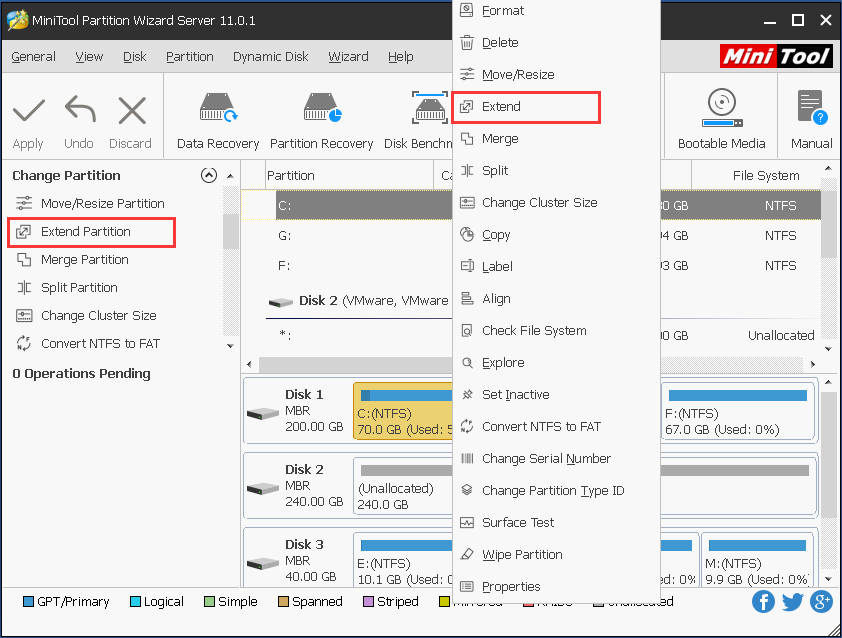Click the Discard X icon
842x638 pixels.
[x=132, y=110]
